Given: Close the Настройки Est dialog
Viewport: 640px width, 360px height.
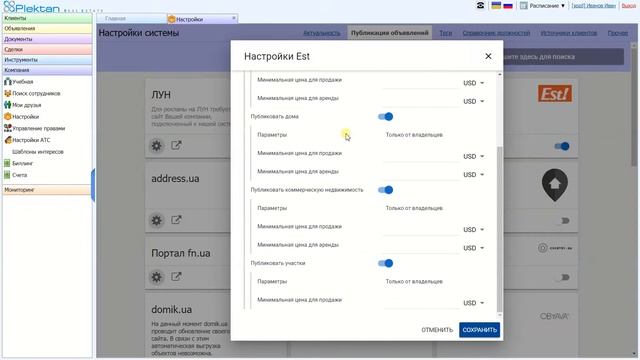Looking at the screenshot, I should tap(488, 56).
